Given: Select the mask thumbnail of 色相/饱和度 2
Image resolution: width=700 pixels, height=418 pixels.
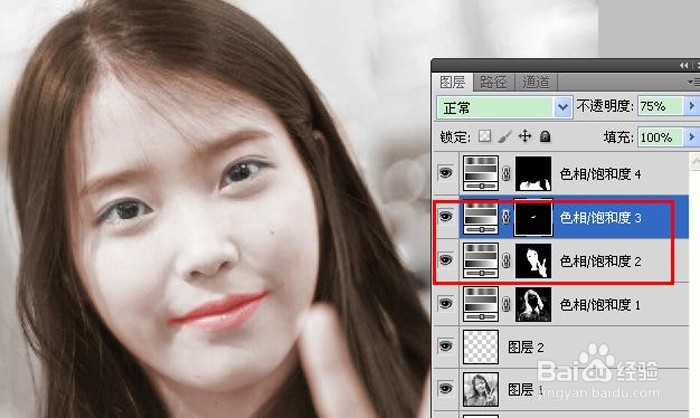Looking at the screenshot, I should click(533, 260).
